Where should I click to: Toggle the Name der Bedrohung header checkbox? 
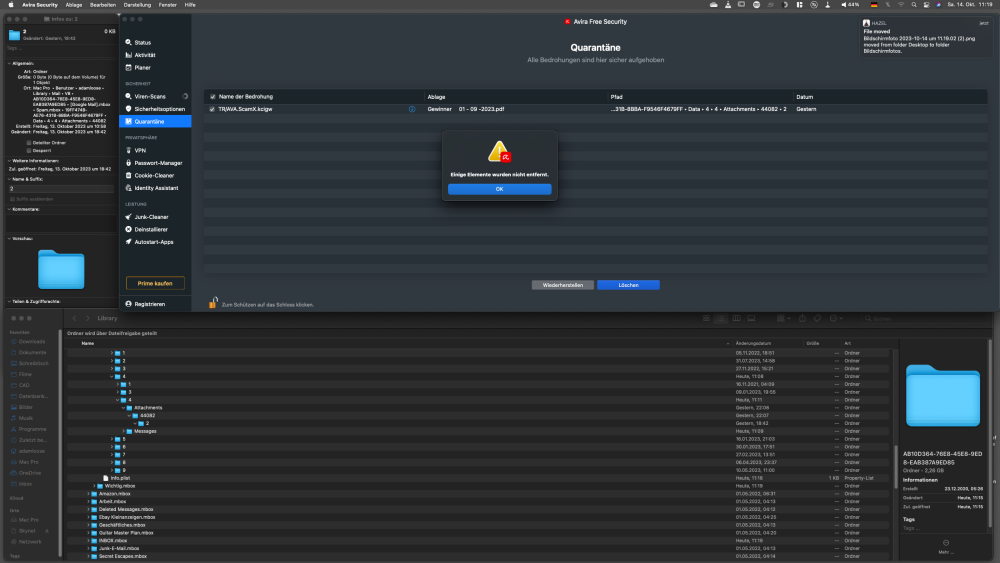[212, 97]
